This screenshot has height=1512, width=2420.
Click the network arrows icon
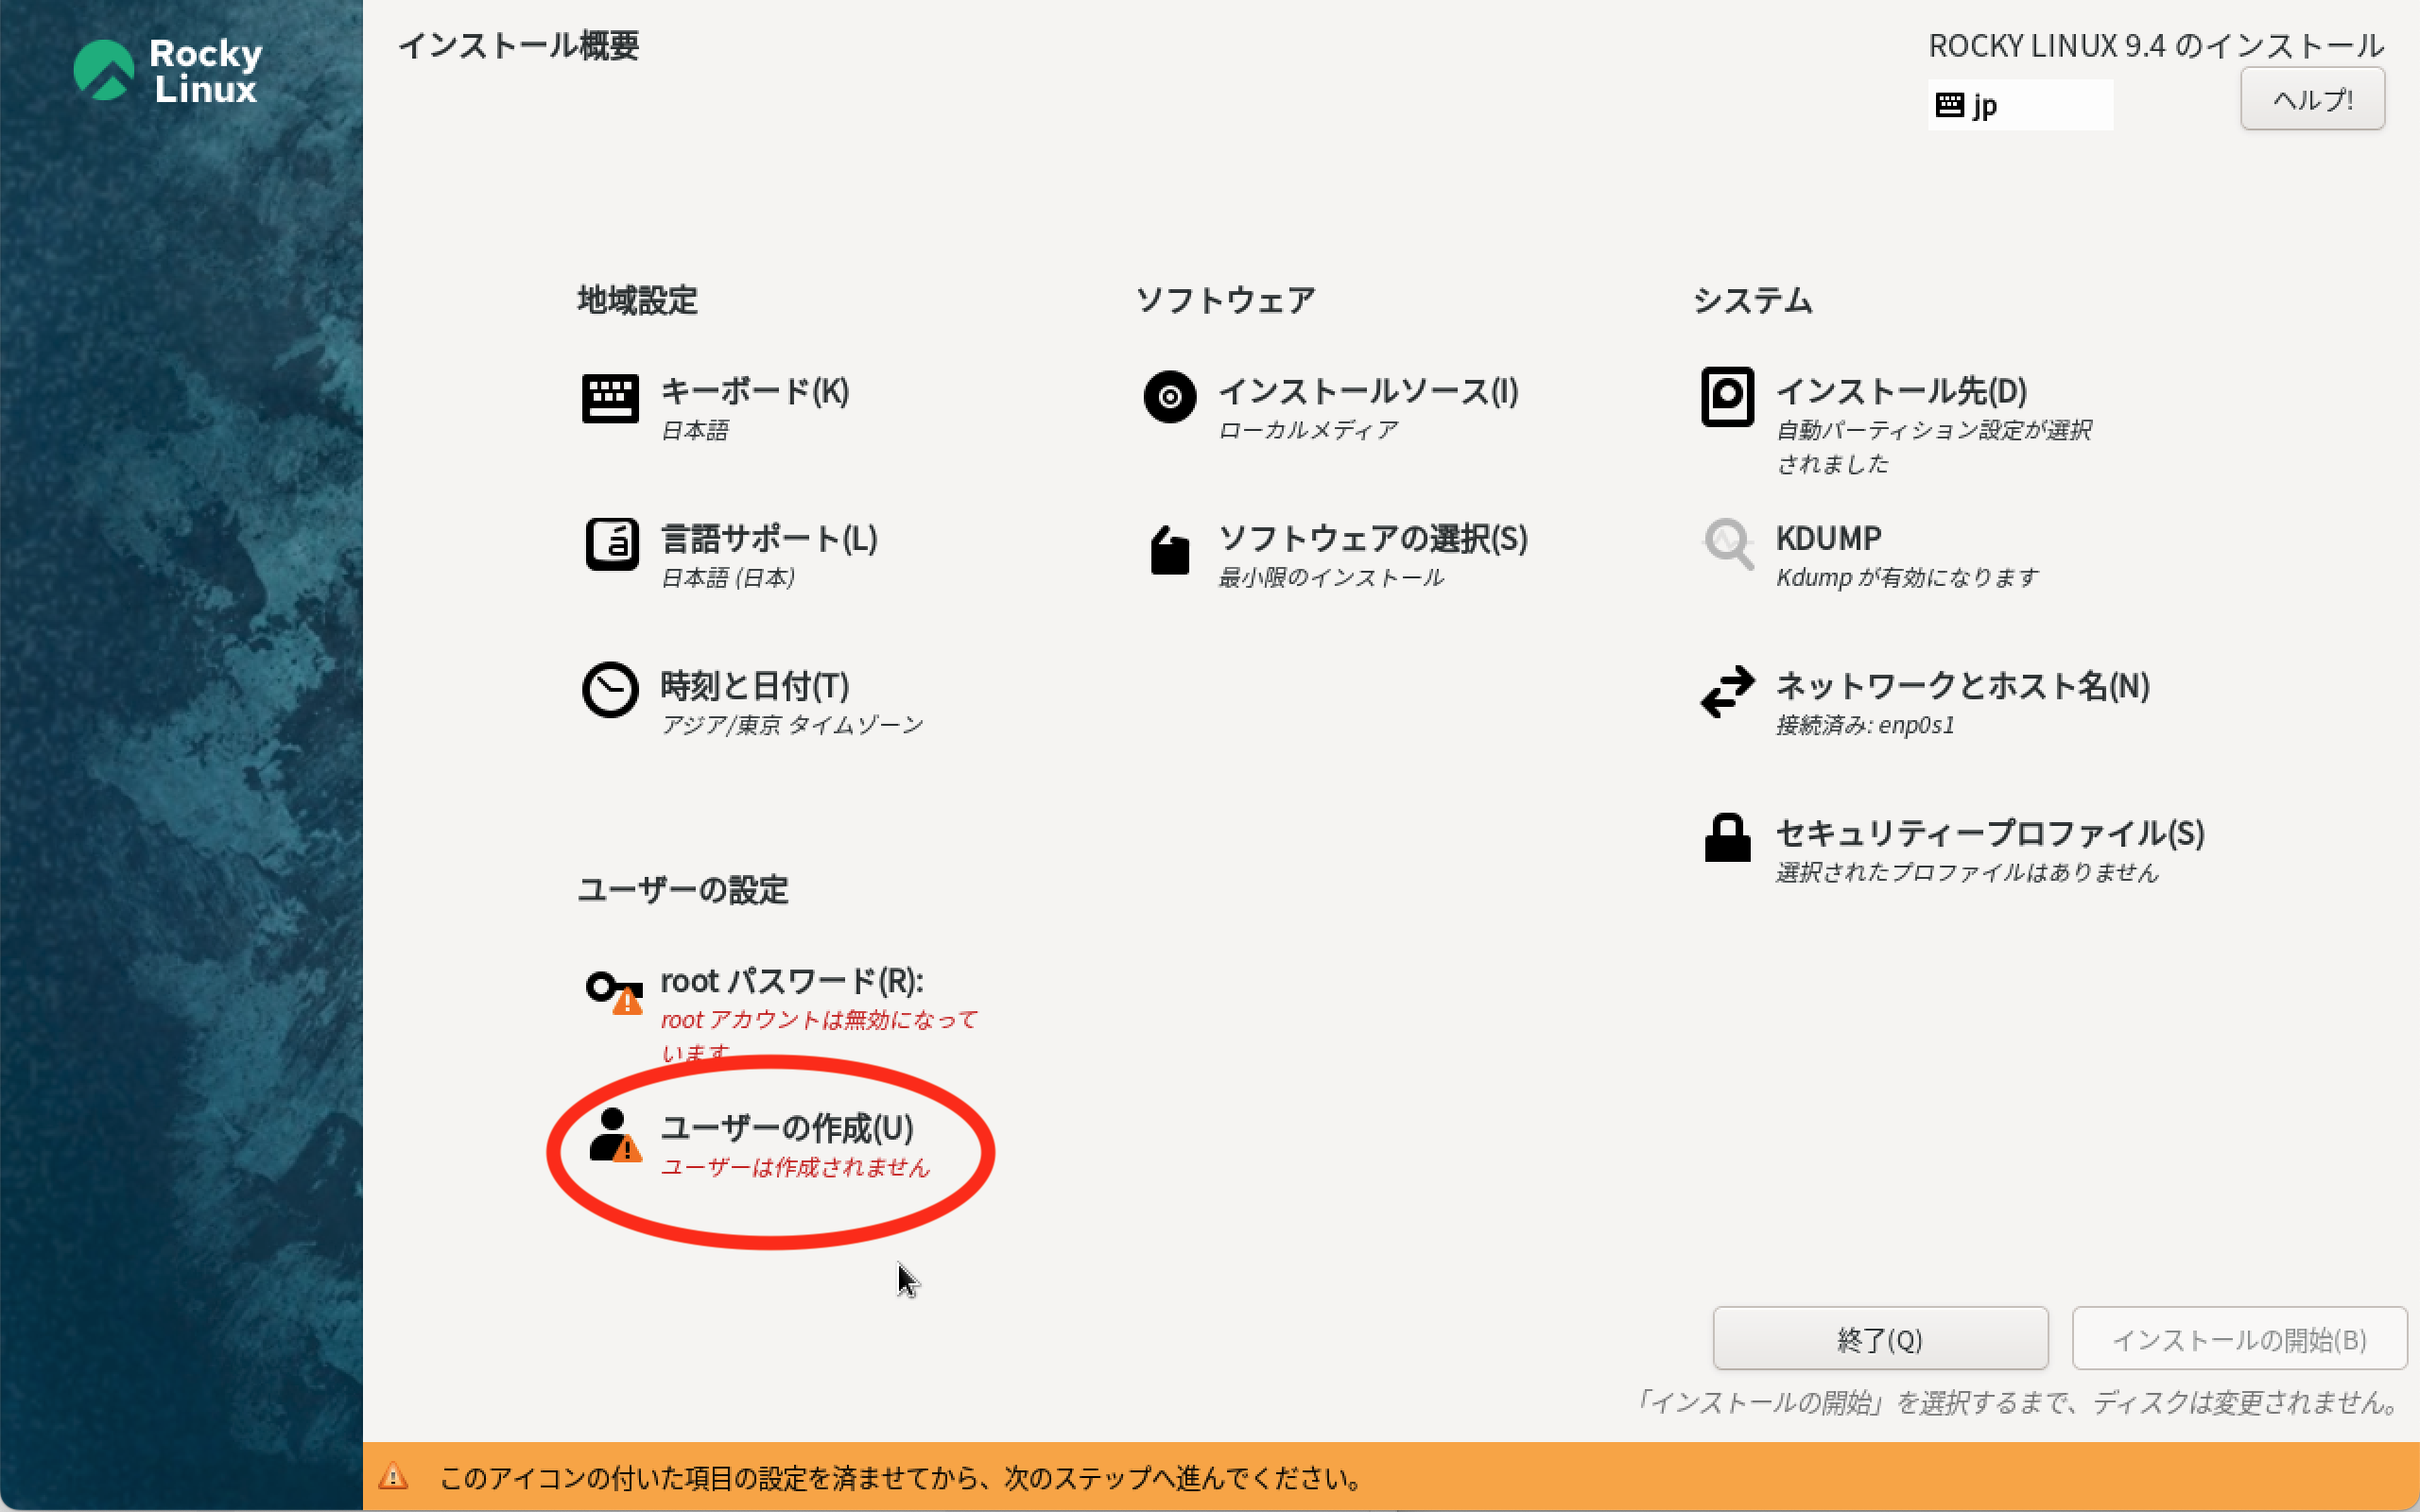point(1727,692)
